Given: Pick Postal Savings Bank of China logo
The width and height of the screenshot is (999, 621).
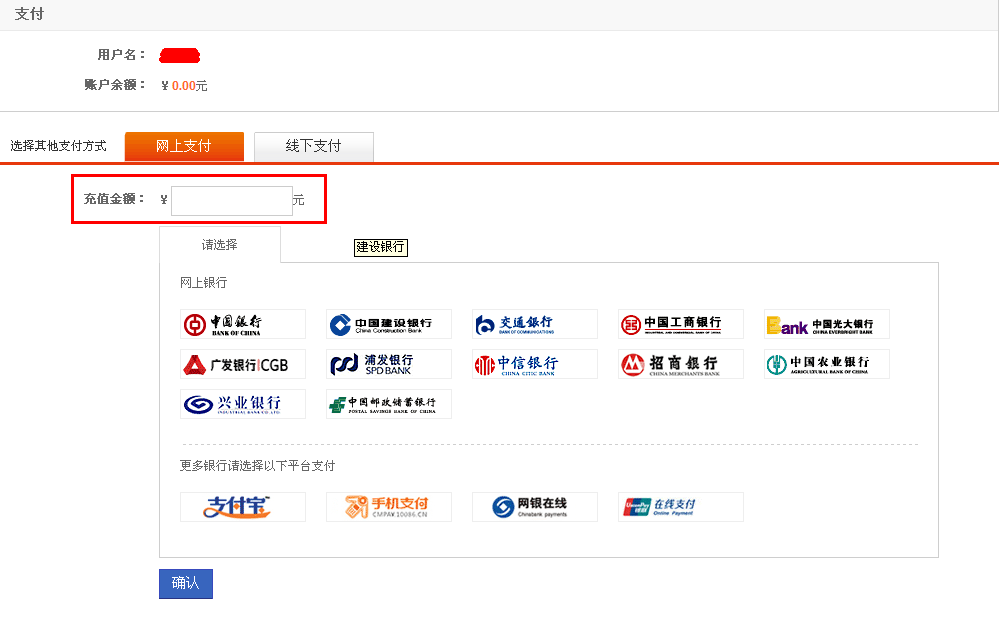Looking at the screenshot, I should (389, 404).
